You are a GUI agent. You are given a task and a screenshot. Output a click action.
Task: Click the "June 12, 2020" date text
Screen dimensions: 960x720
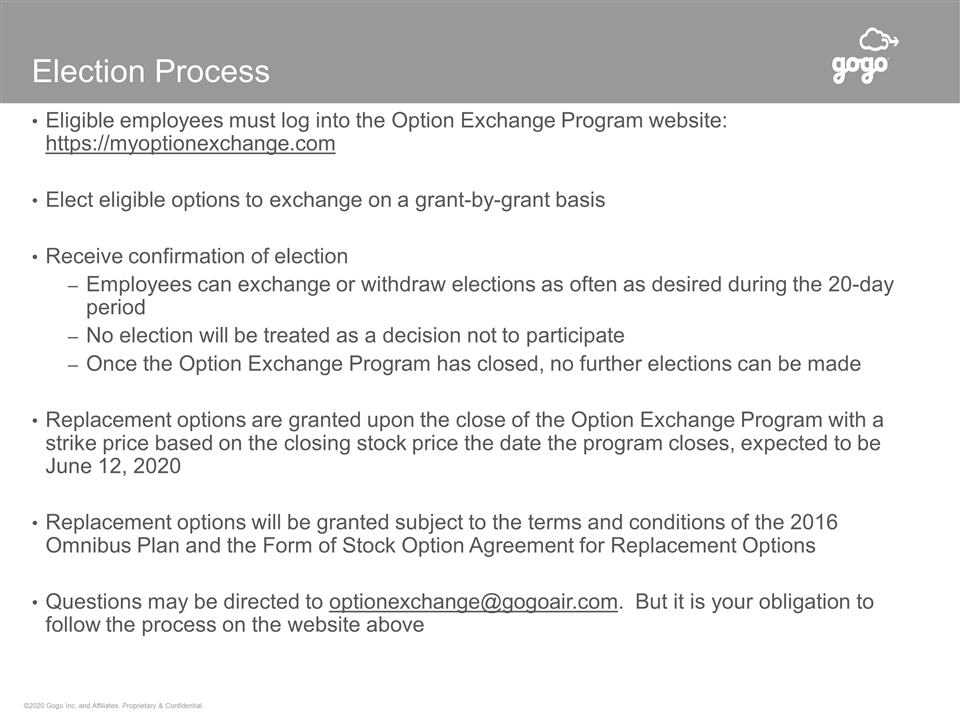click(x=113, y=466)
